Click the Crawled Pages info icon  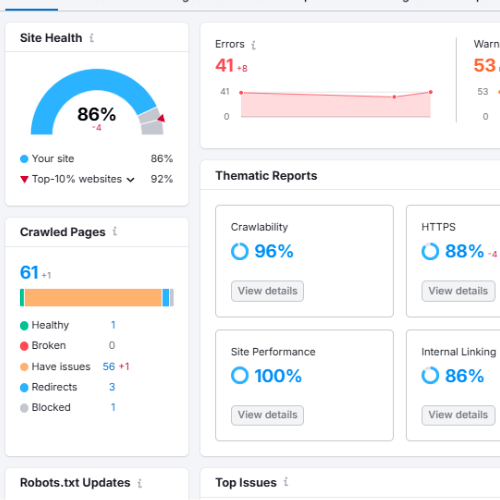pyautogui.click(x=115, y=231)
